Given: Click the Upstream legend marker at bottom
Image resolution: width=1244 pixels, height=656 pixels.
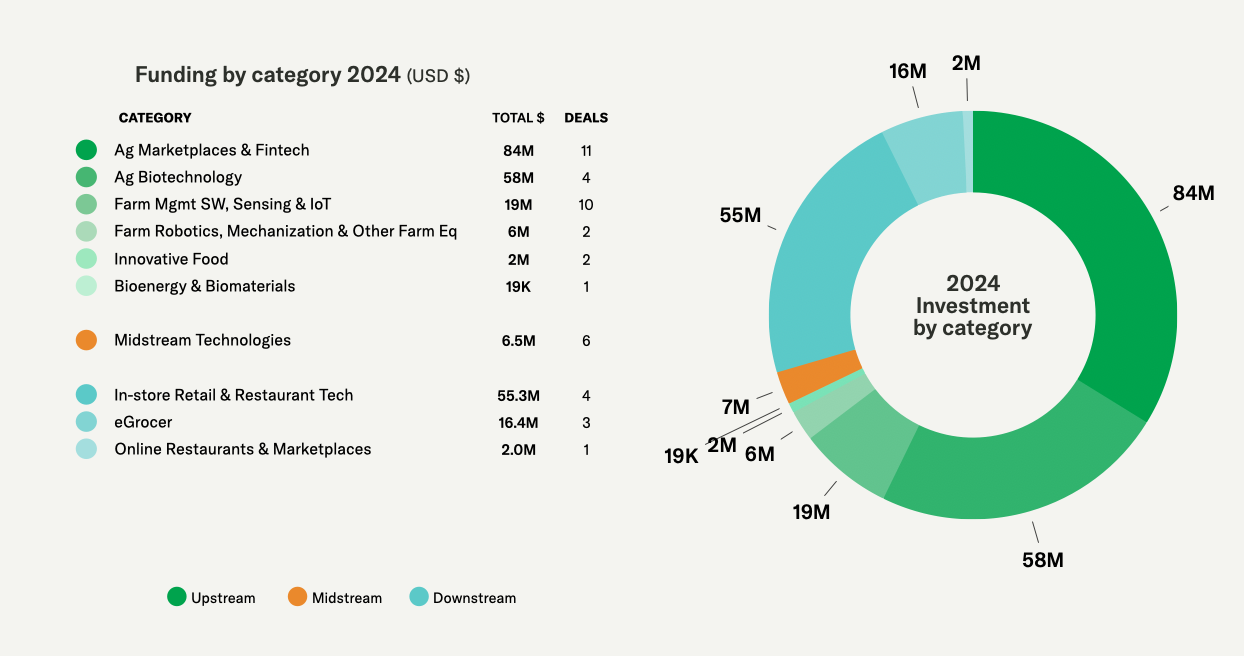Looking at the screenshot, I should 177,597.
